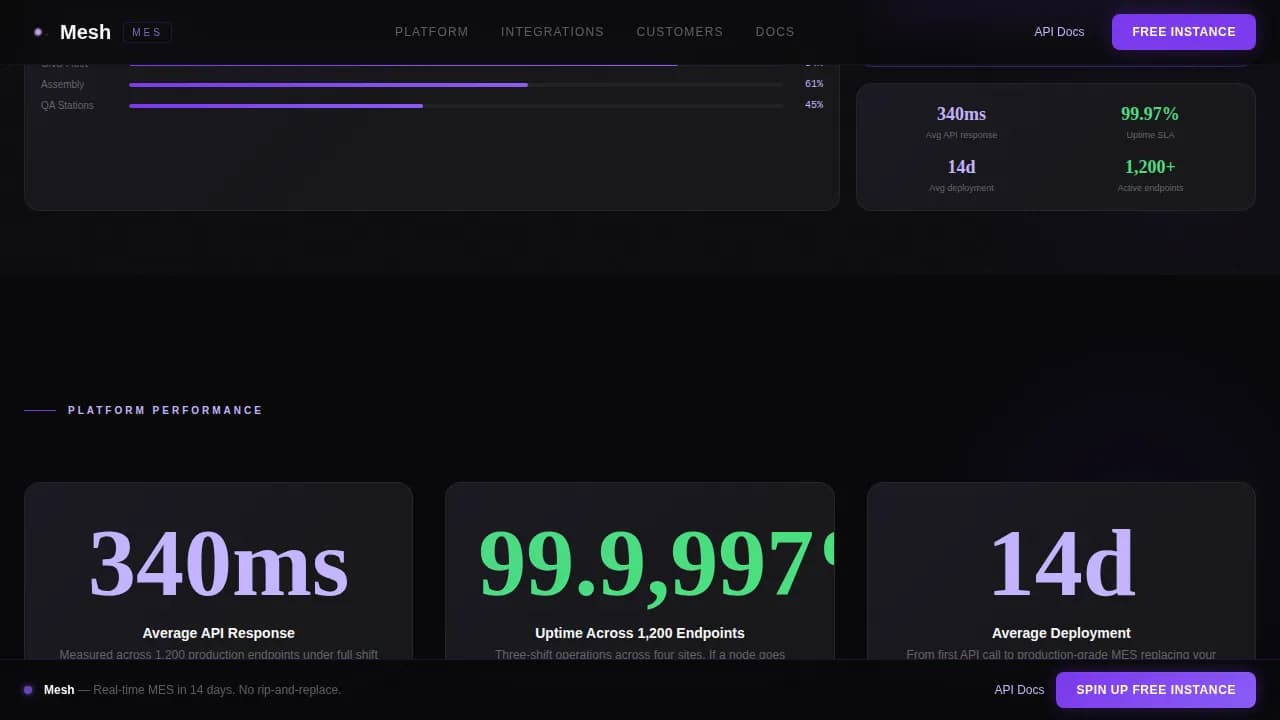The image size is (1280, 720).
Task: Open the Customers nav link
Action: point(679,32)
